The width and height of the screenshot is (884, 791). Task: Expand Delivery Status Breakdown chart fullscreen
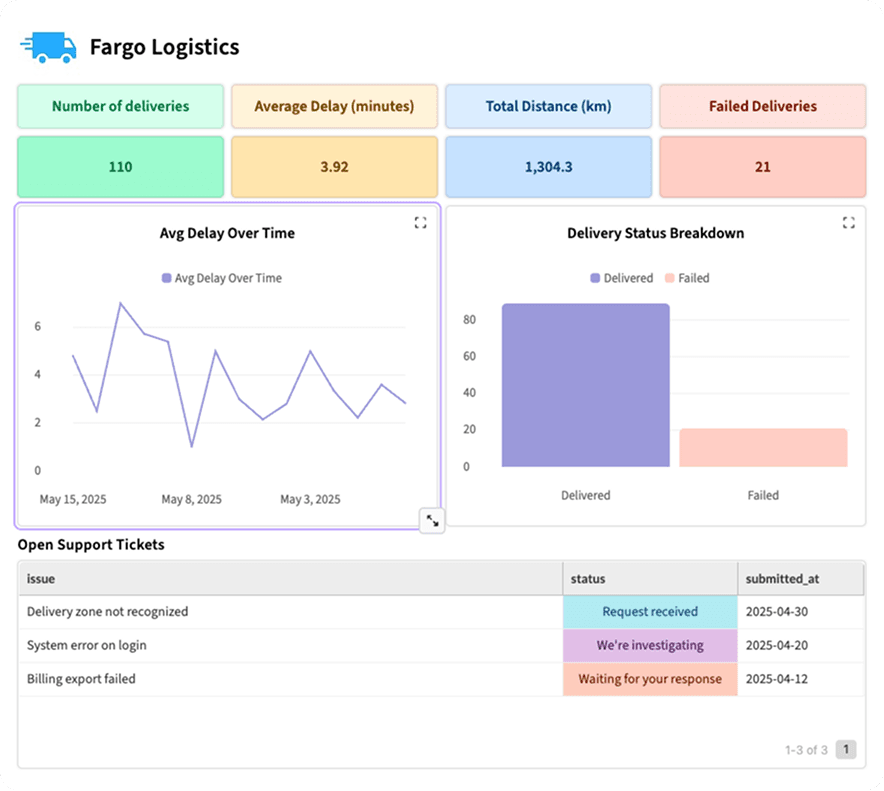point(848,223)
